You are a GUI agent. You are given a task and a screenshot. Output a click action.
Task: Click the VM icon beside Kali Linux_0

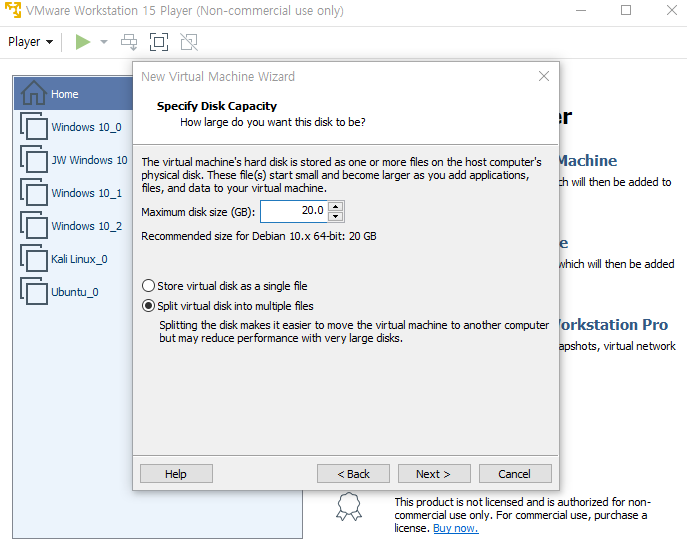[34, 259]
